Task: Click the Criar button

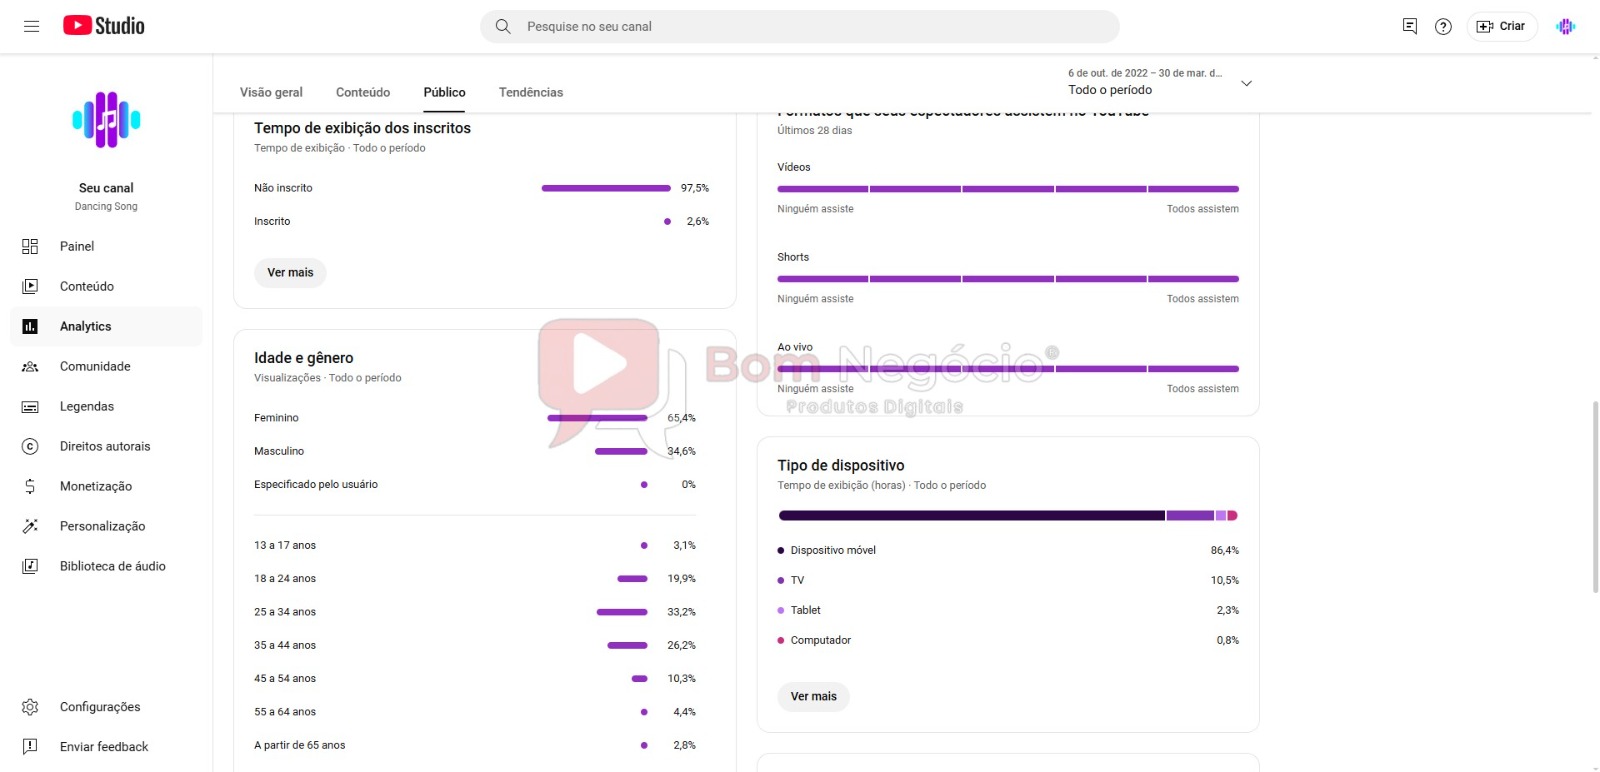Action: 1502,26
